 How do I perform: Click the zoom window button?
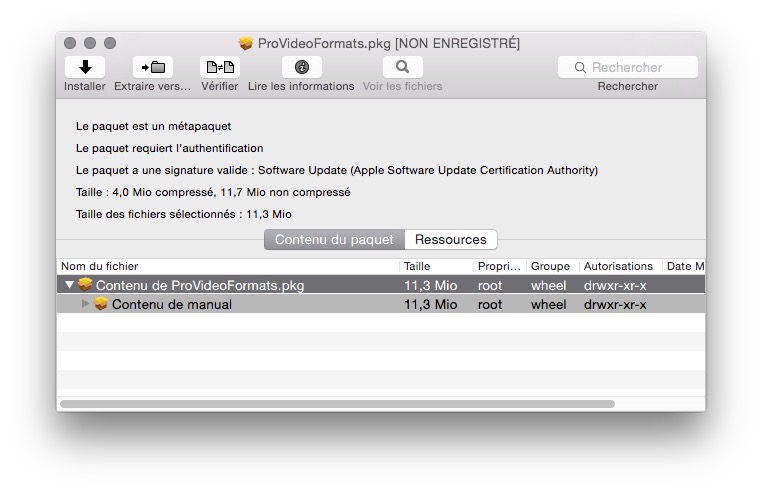[110, 43]
